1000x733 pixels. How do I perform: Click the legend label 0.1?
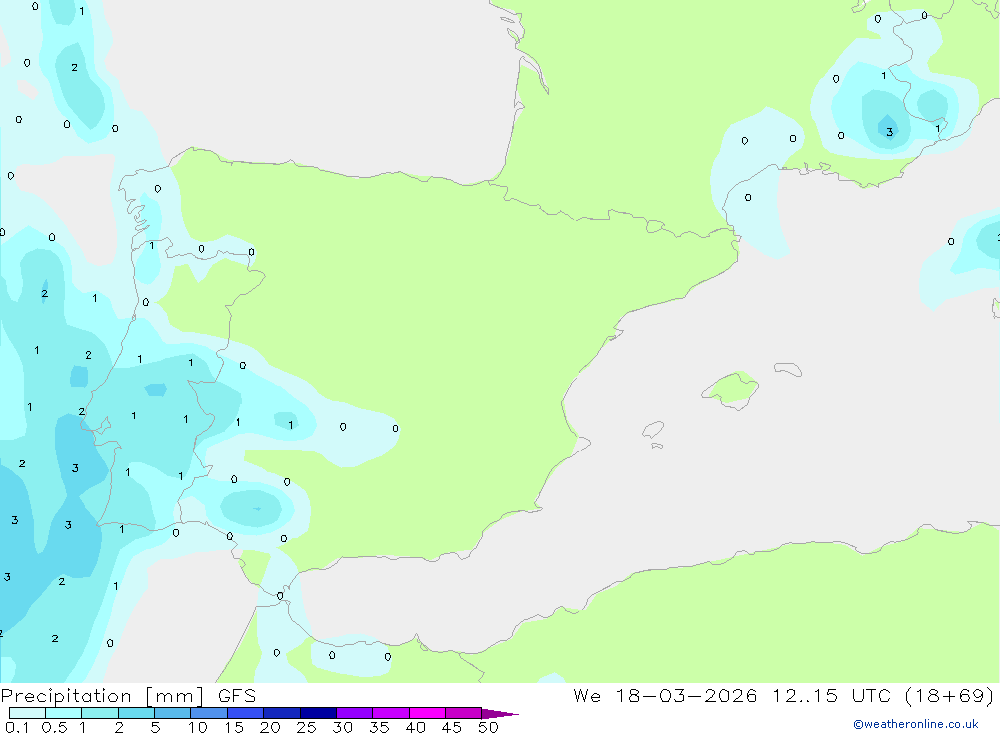pyautogui.click(x=17, y=727)
